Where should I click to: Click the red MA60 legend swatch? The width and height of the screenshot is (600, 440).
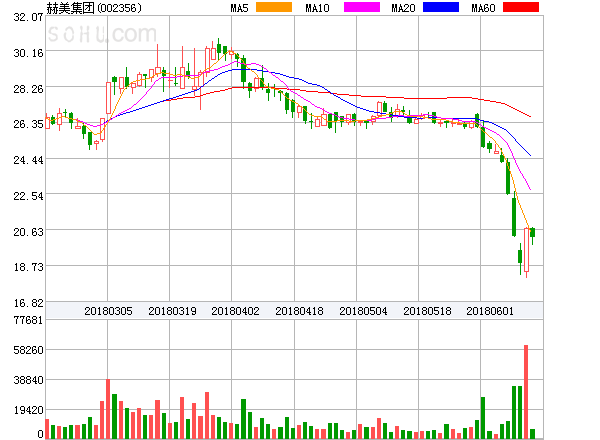[x=521, y=7]
